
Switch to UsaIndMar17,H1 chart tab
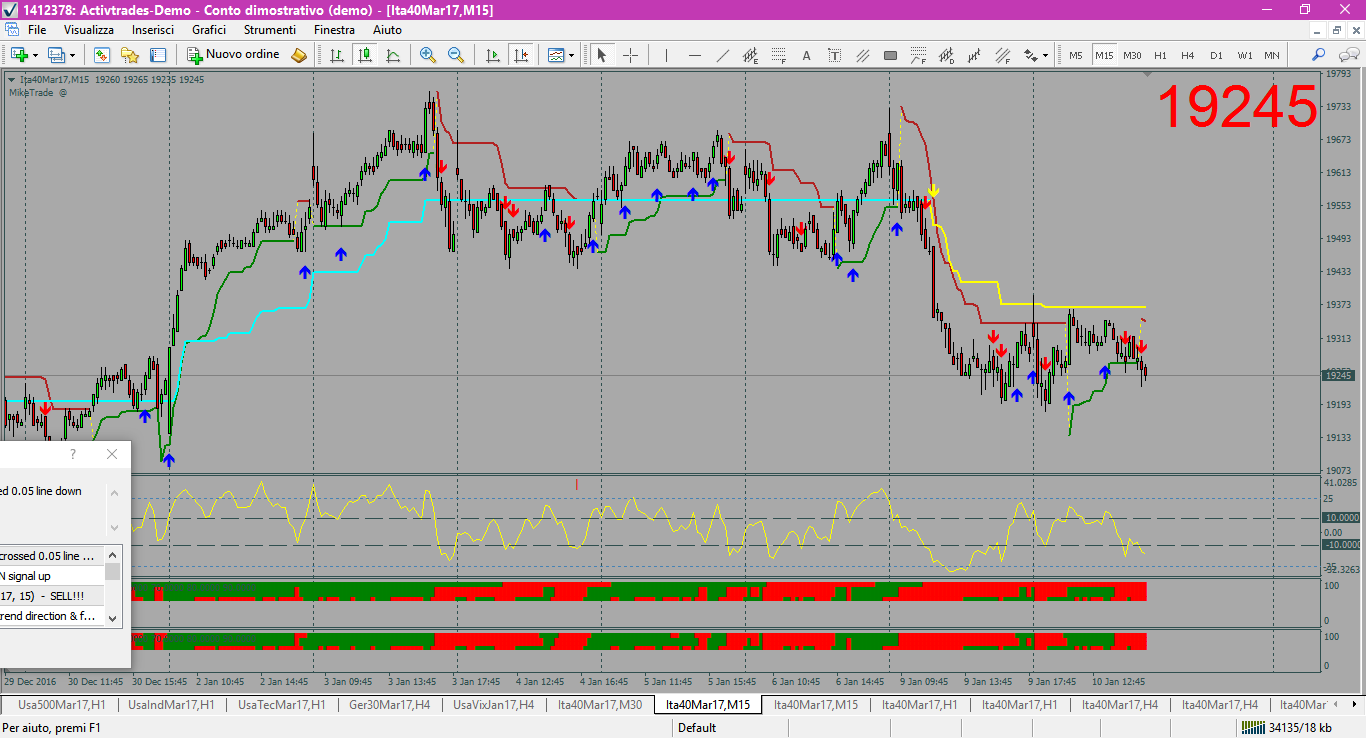pos(171,705)
